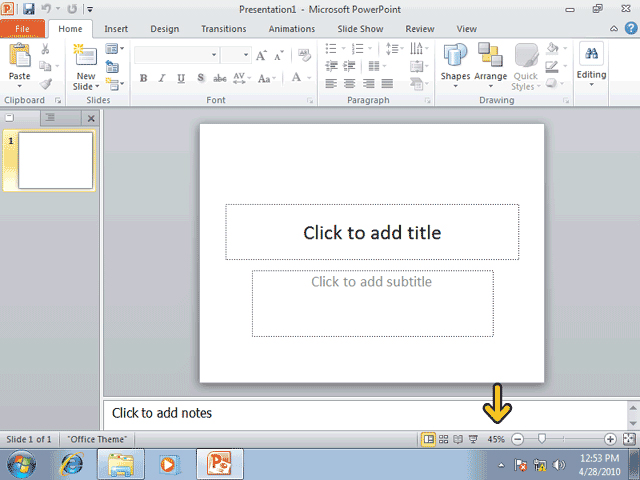This screenshot has width=640, height=480.
Task: Toggle Text Shadow formatting
Action: click(x=200, y=78)
